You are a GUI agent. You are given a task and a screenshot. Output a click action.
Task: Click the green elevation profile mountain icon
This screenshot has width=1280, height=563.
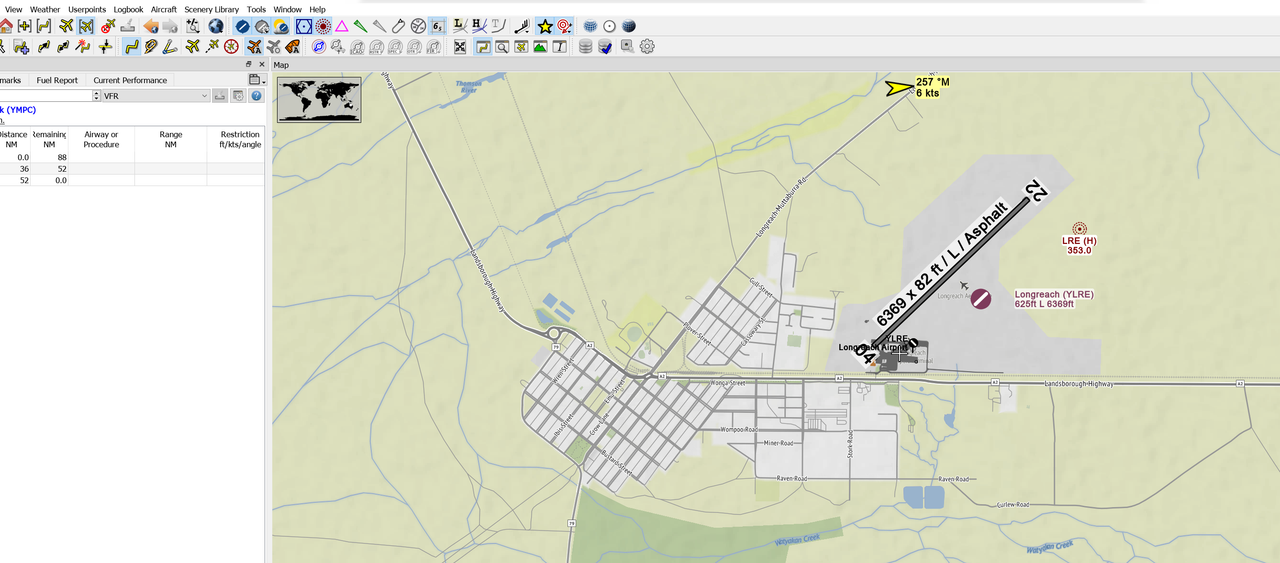(540, 47)
